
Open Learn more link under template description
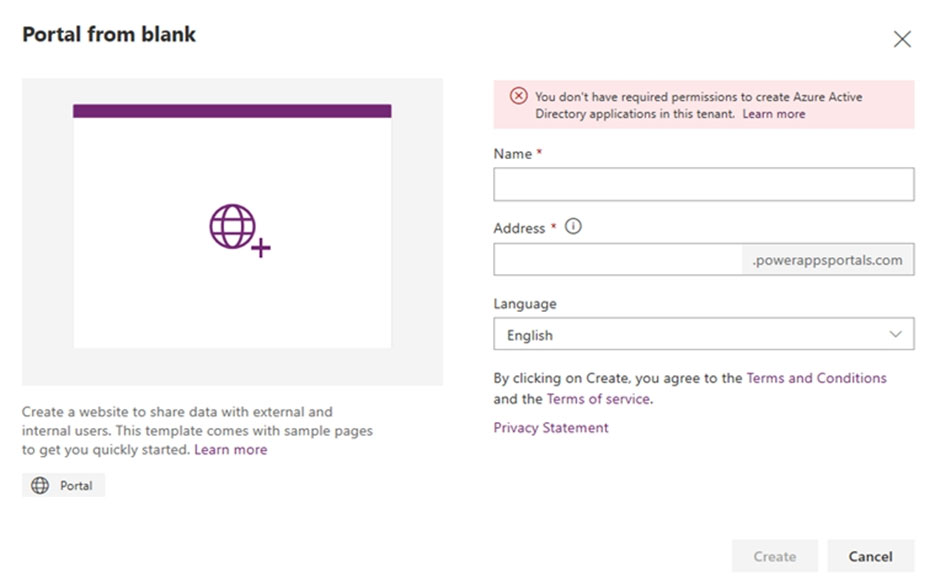(x=231, y=449)
